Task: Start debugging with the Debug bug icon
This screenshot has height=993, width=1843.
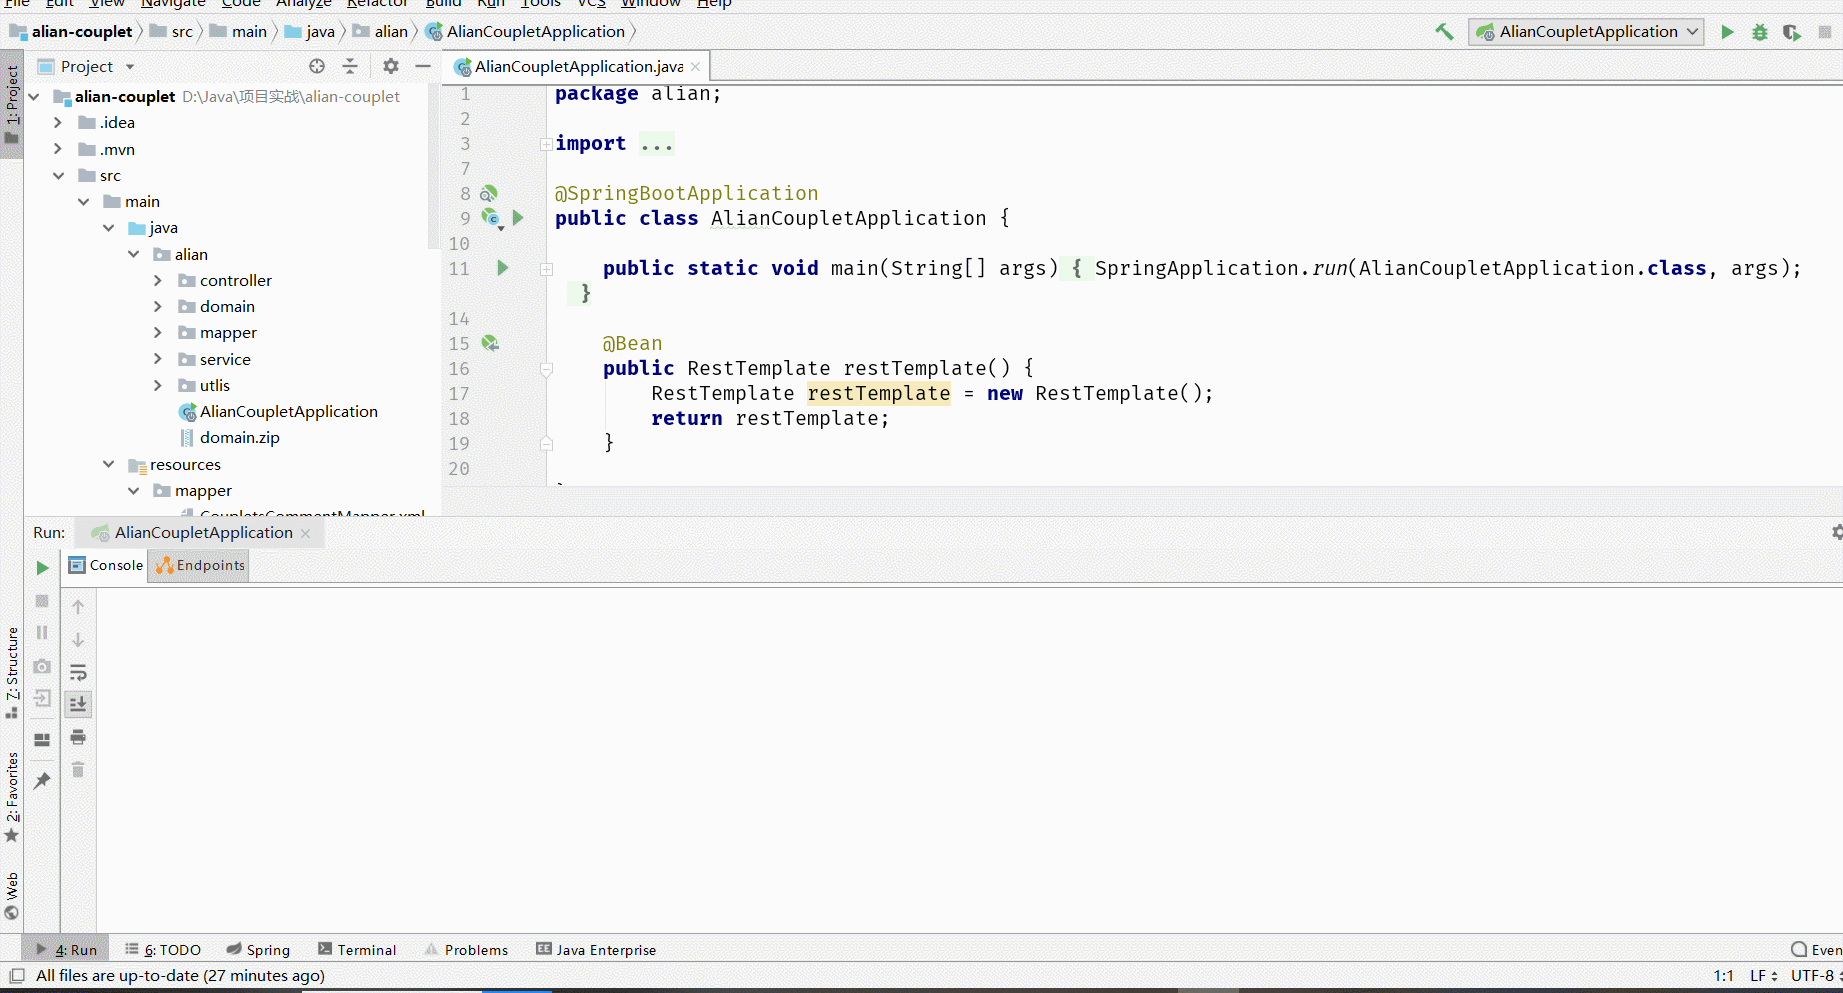Action: tap(1759, 31)
